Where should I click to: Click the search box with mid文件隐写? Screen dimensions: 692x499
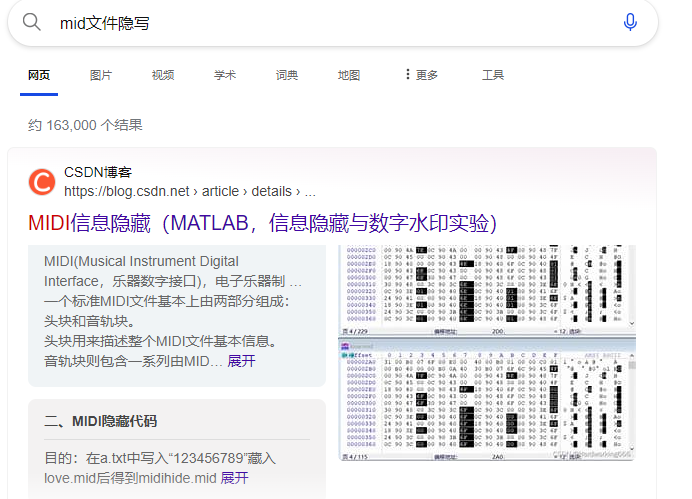333,22
